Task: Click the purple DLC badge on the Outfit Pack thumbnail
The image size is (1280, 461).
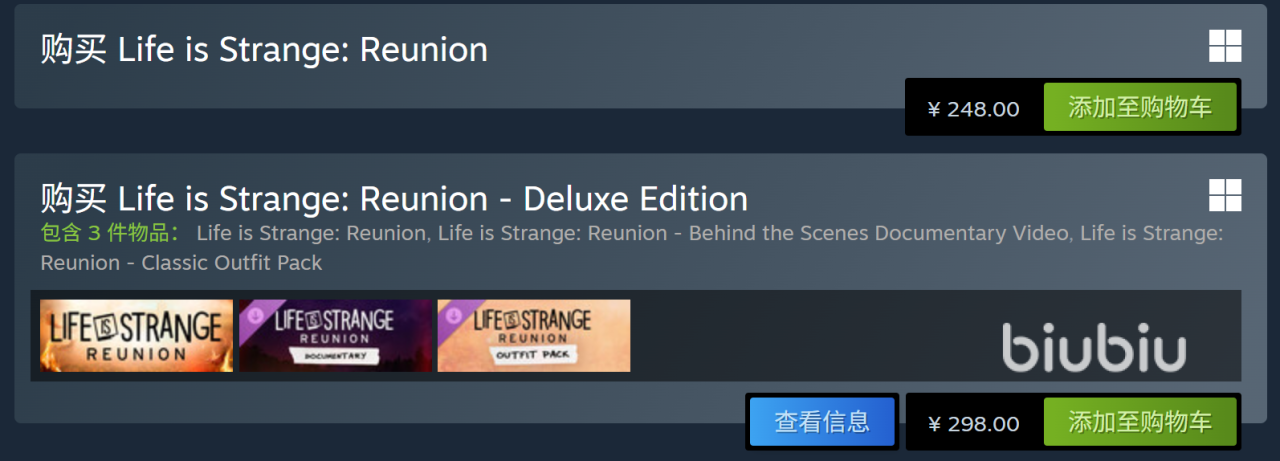Action: (x=452, y=315)
